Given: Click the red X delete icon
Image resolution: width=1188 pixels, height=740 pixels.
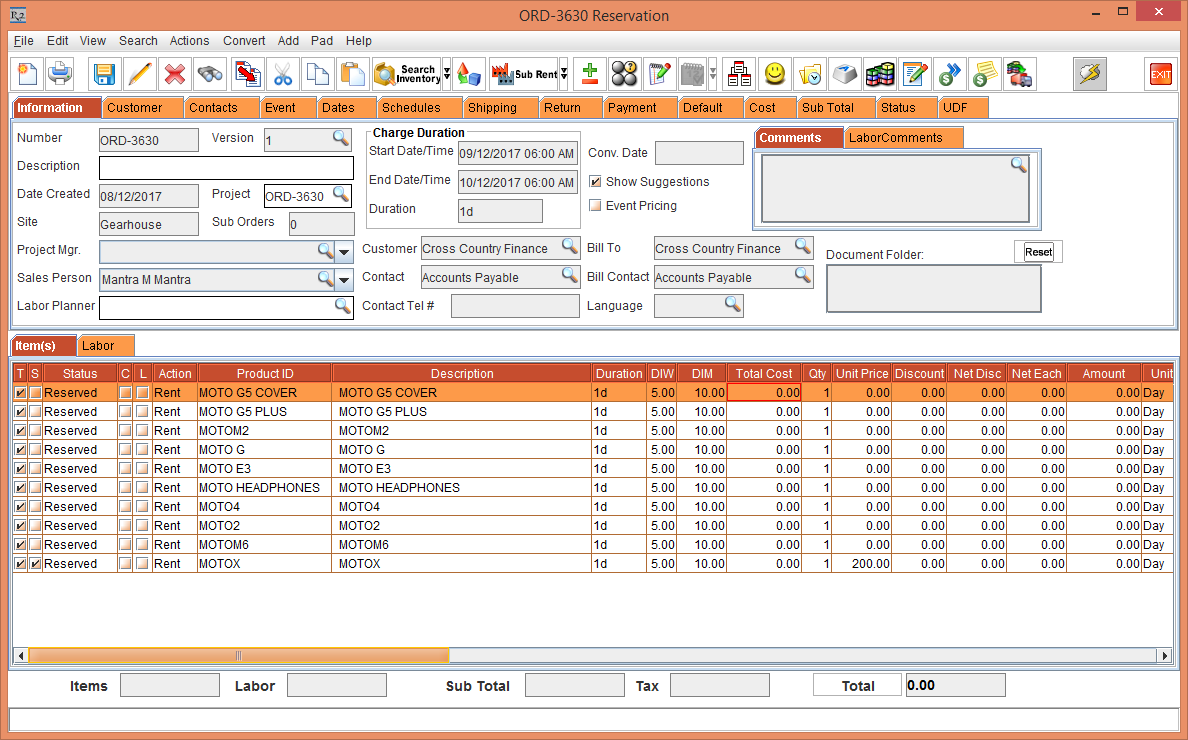Looking at the screenshot, I should (175, 74).
